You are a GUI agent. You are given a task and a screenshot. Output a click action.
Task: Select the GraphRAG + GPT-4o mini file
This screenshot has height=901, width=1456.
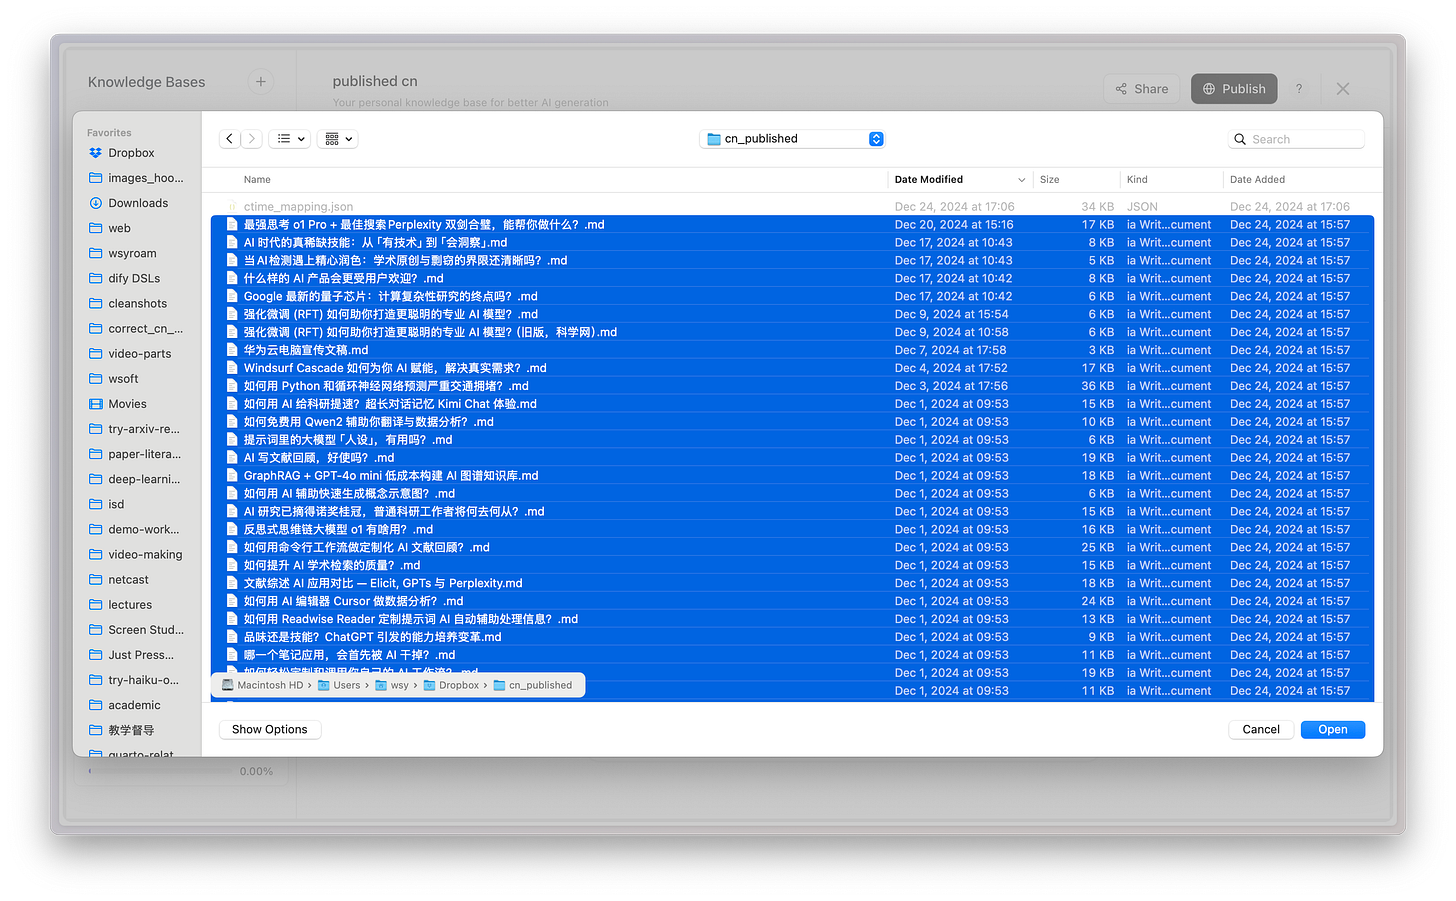click(x=792, y=476)
